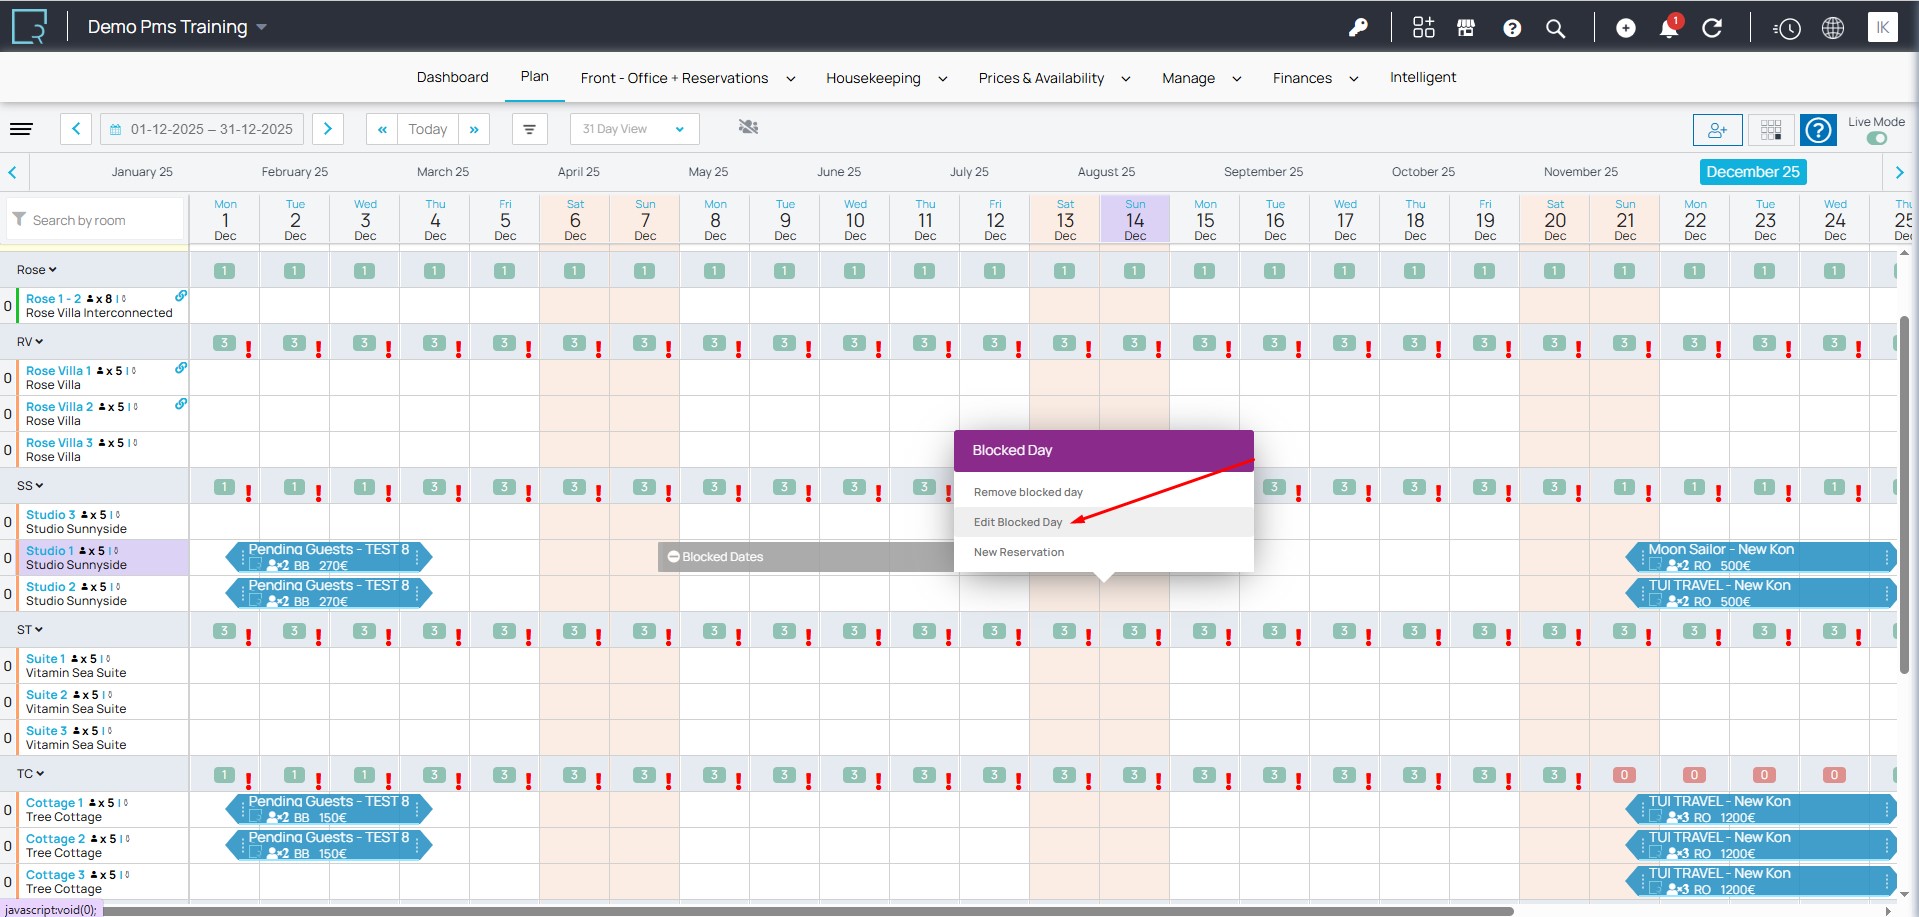The image size is (1919, 917).
Task: Click the filter lines icon button
Action: pos(529,129)
